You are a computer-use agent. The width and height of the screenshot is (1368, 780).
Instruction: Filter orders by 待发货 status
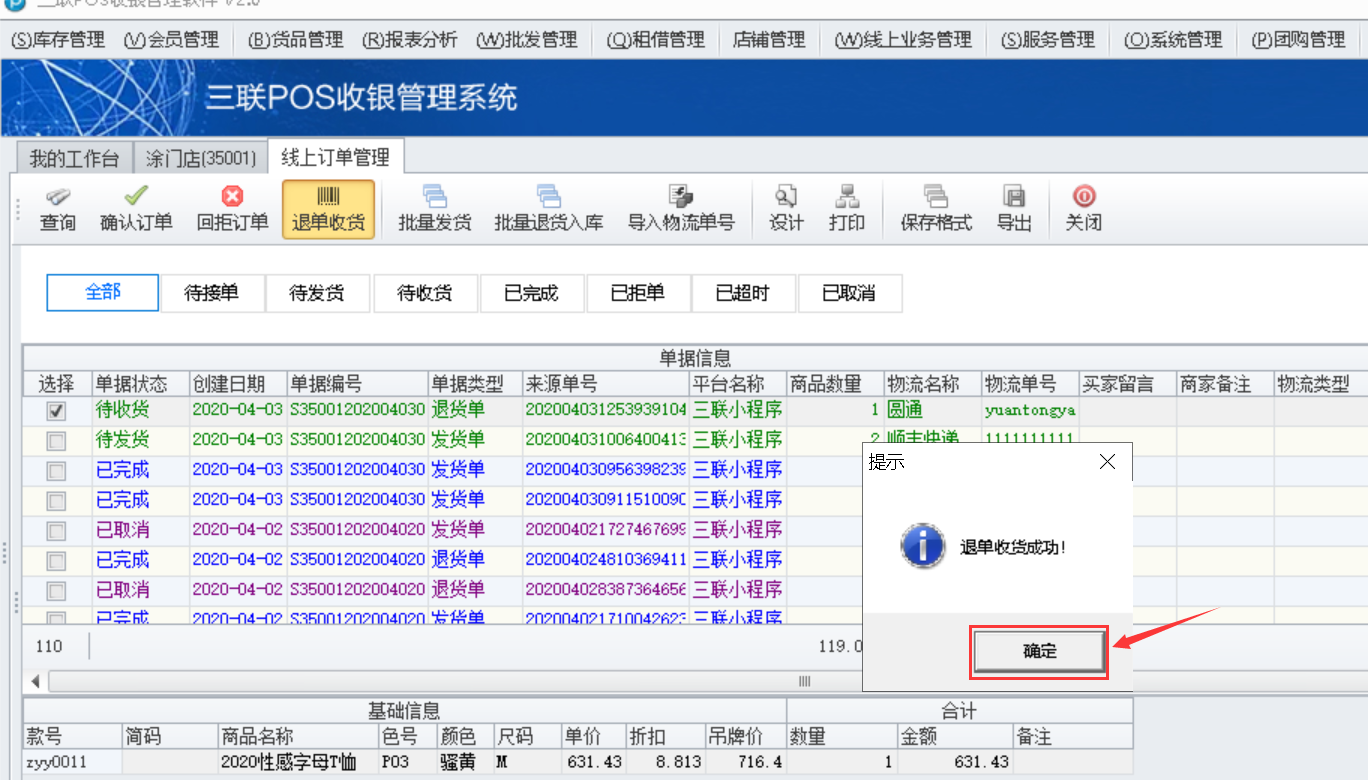316,293
